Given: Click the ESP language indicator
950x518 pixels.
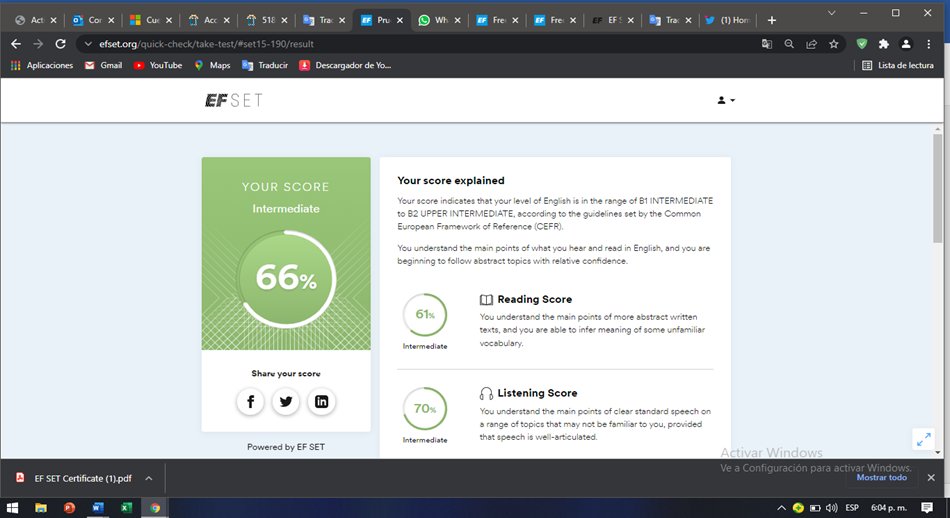Looking at the screenshot, I should [852, 508].
